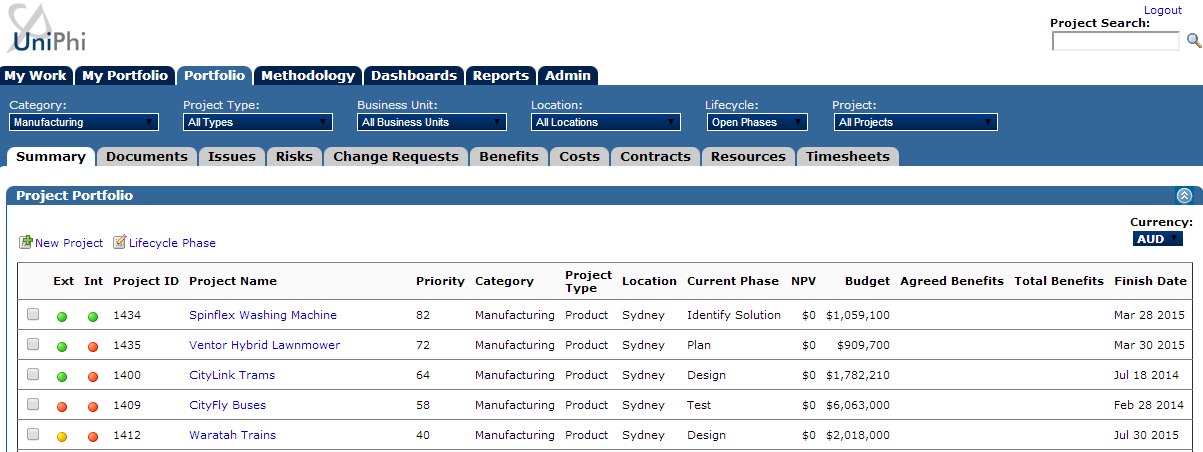Open the Admin tab
This screenshot has height=452, width=1203.
568,76
